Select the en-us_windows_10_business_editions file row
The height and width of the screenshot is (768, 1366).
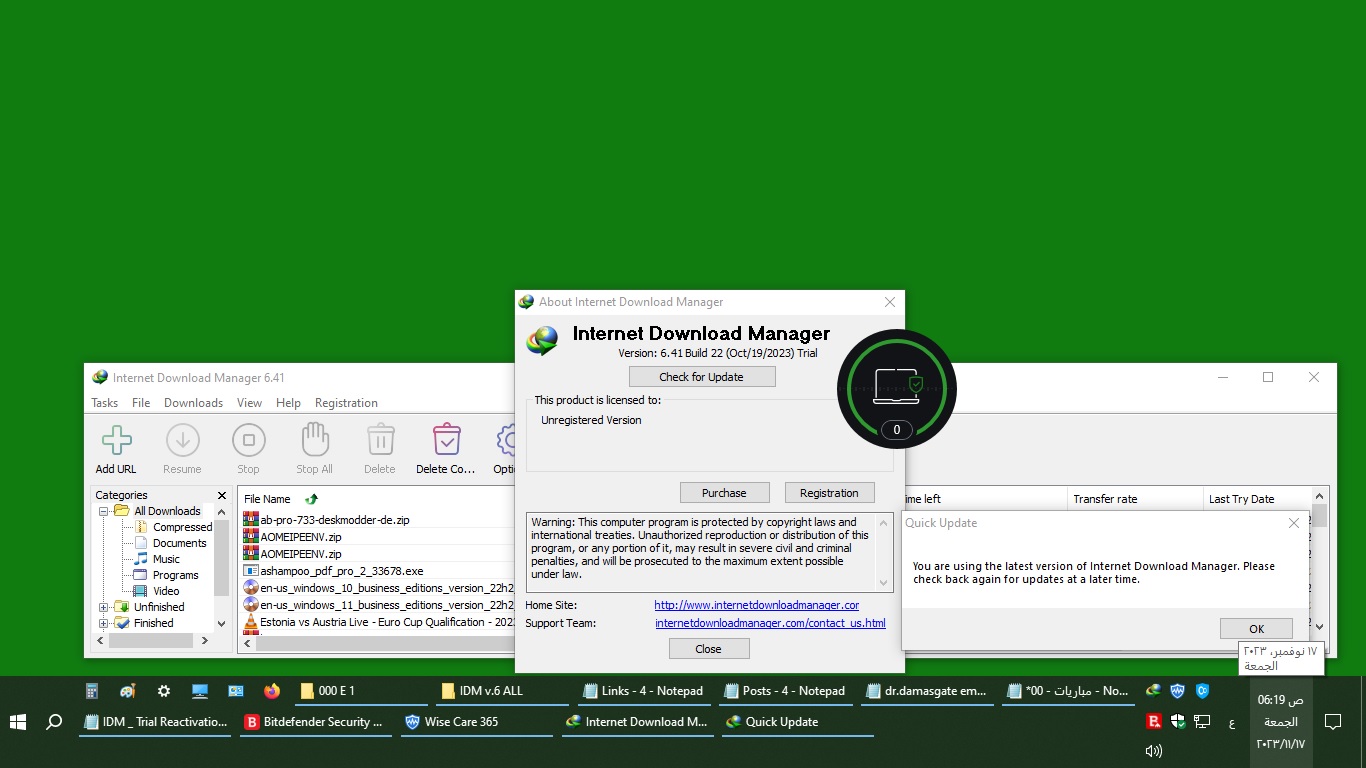click(x=385, y=588)
